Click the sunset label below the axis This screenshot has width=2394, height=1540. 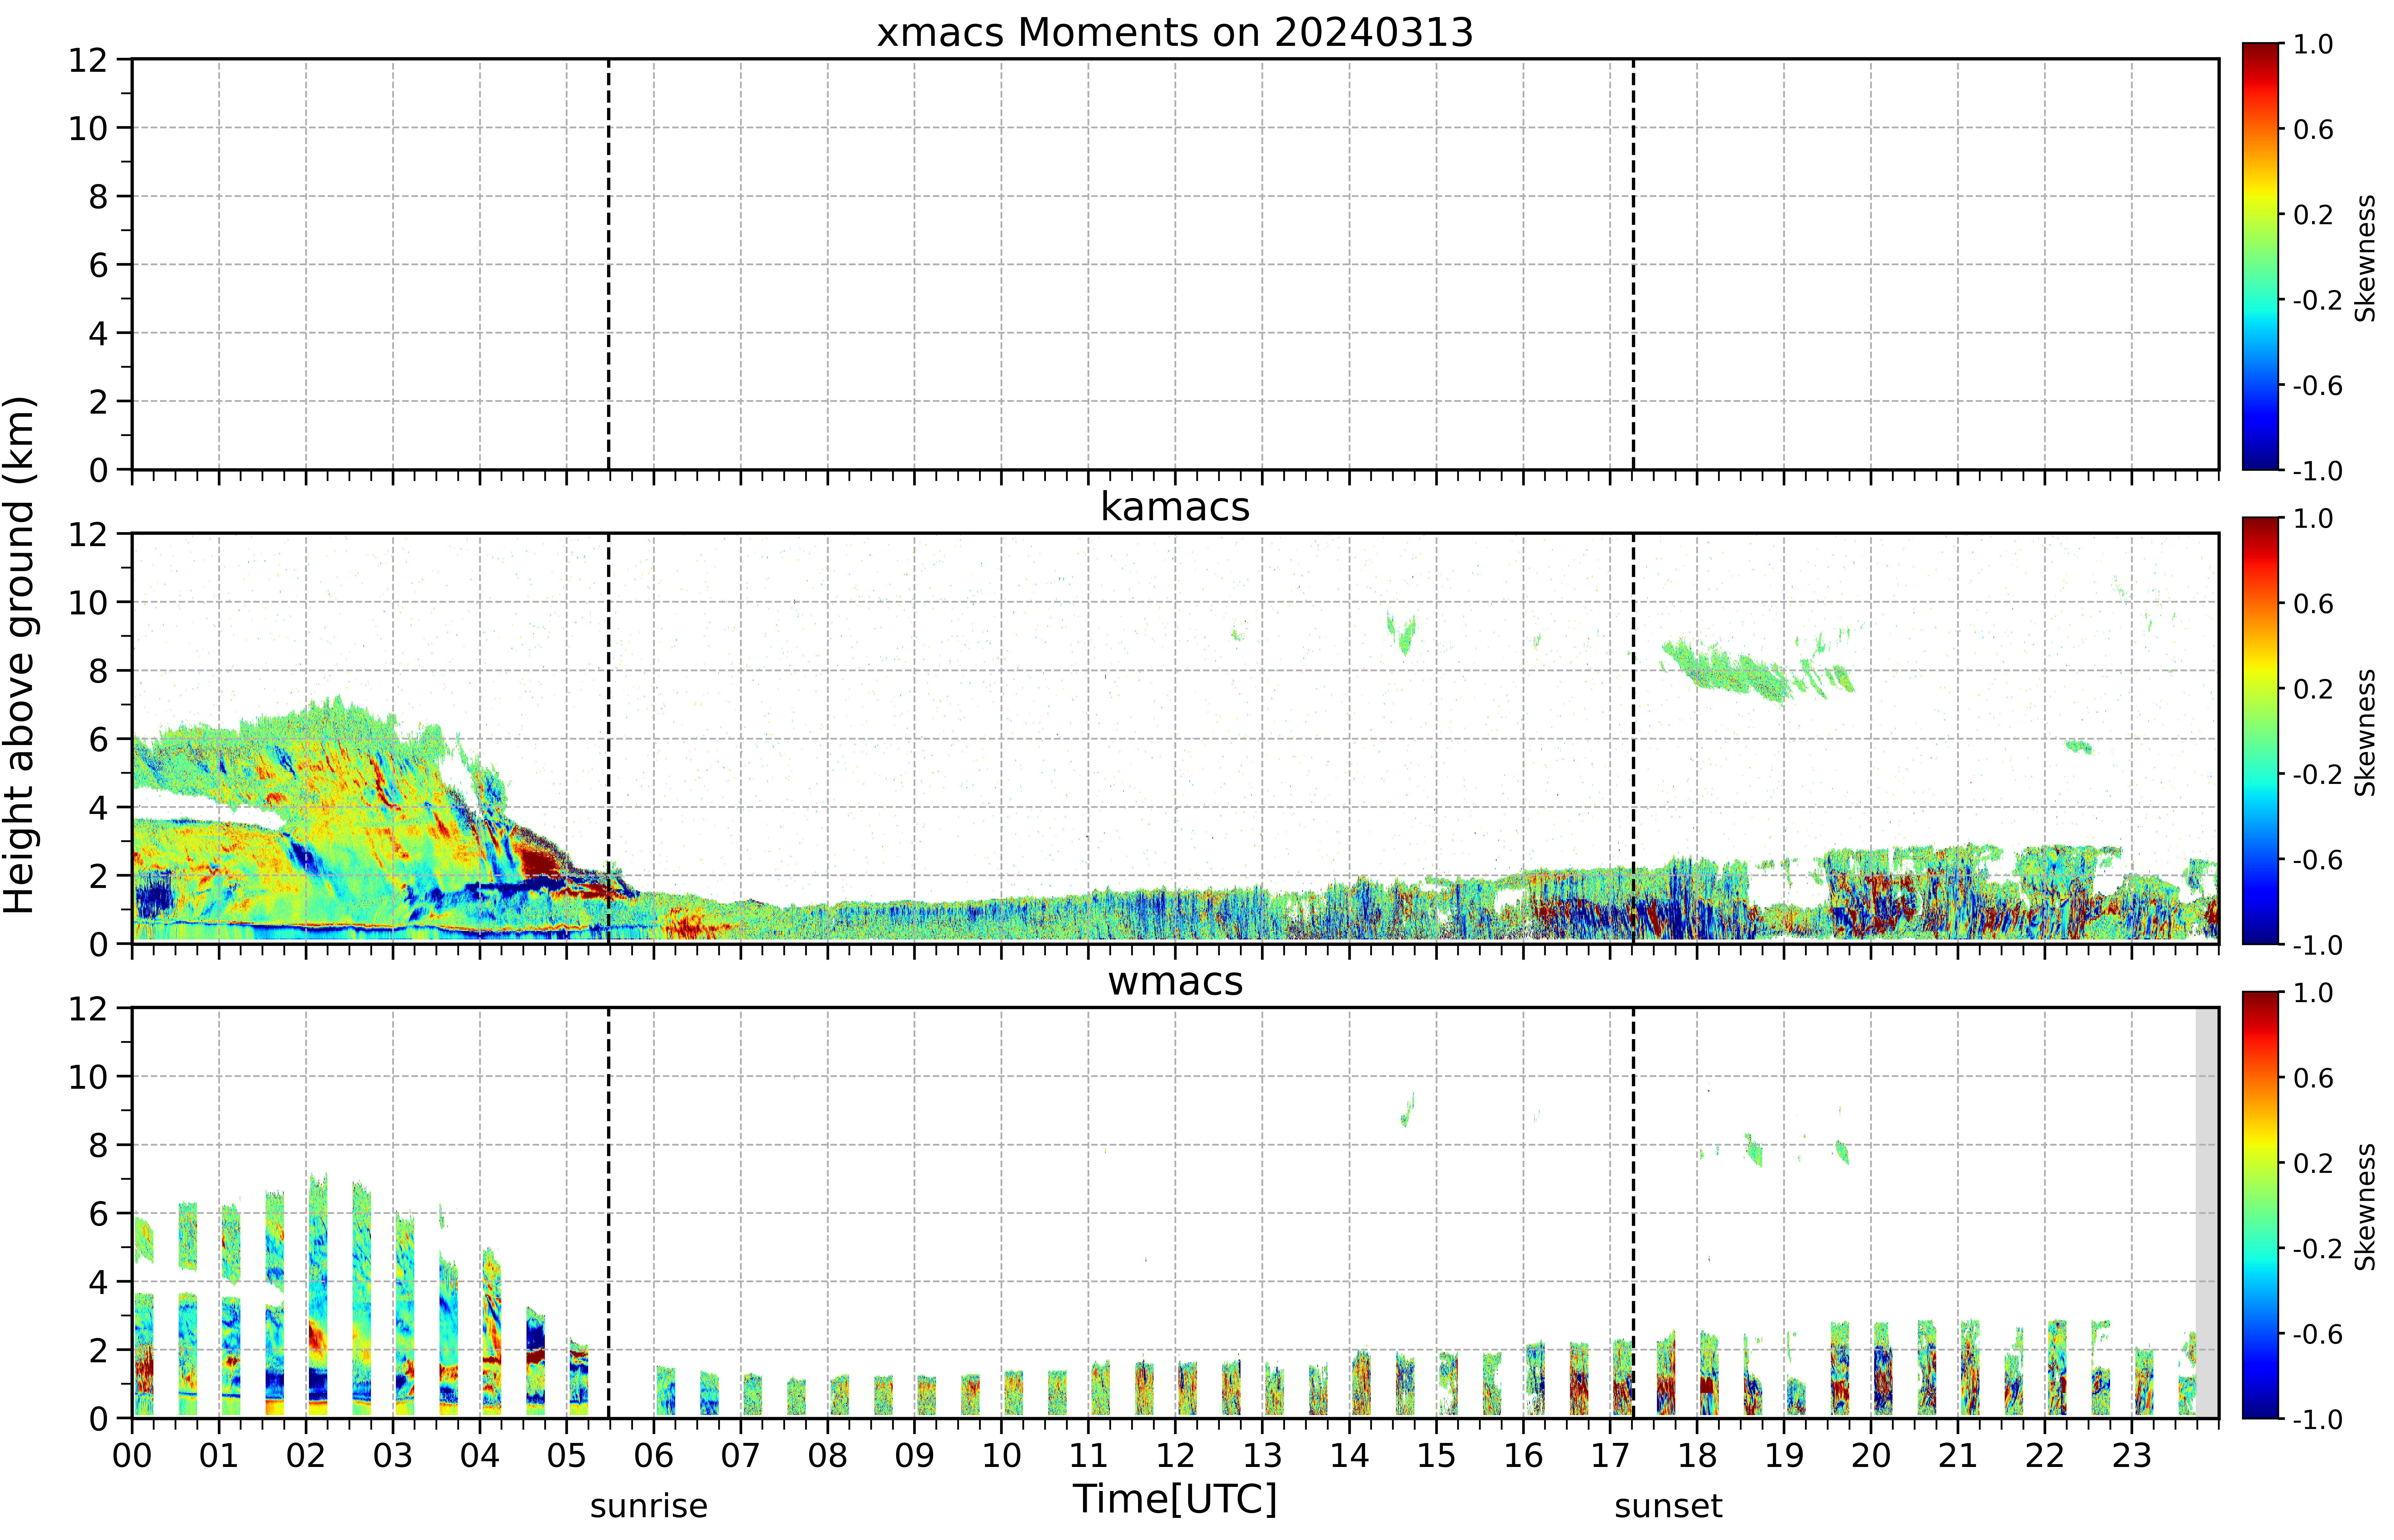point(1668,1506)
